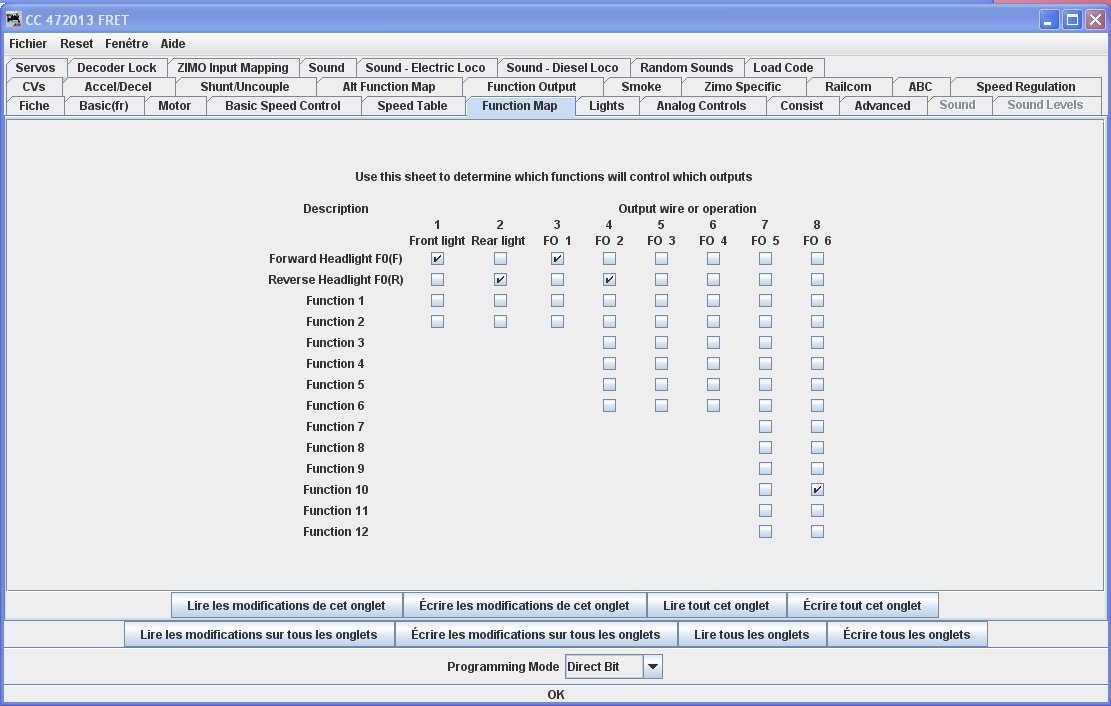Check Function 9 FO 5 checkbox
This screenshot has width=1111, height=706.
[765, 469]
